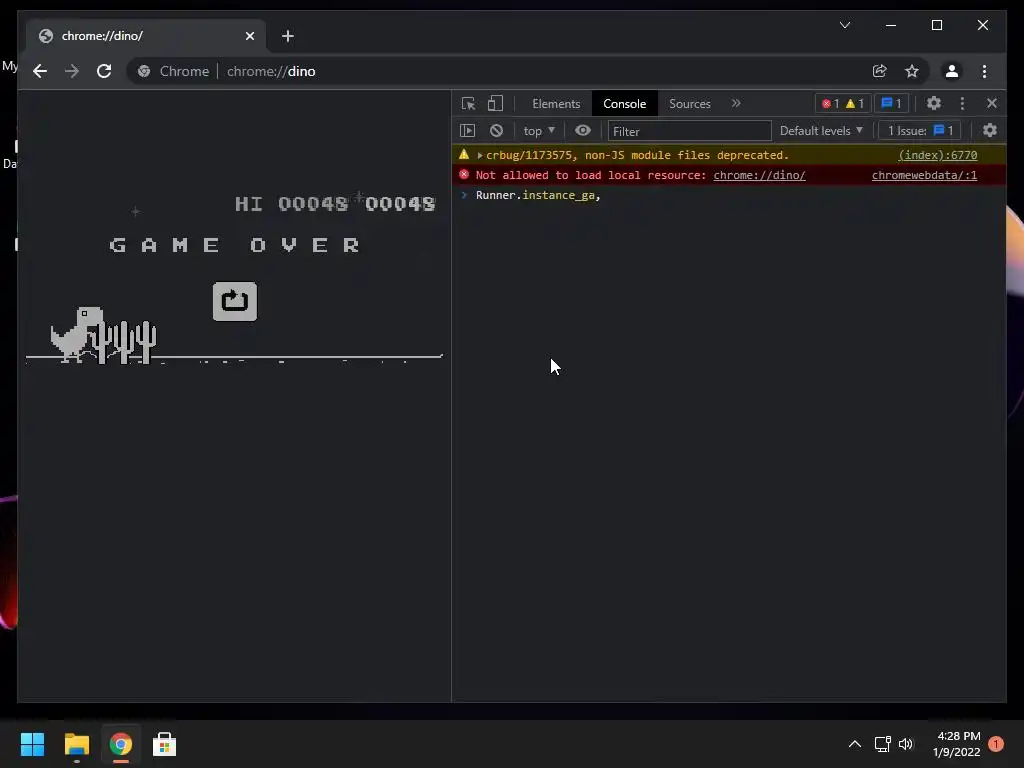Switch to the Console tab
This screenshot has height=768, width=1024.
coord(624,103)
